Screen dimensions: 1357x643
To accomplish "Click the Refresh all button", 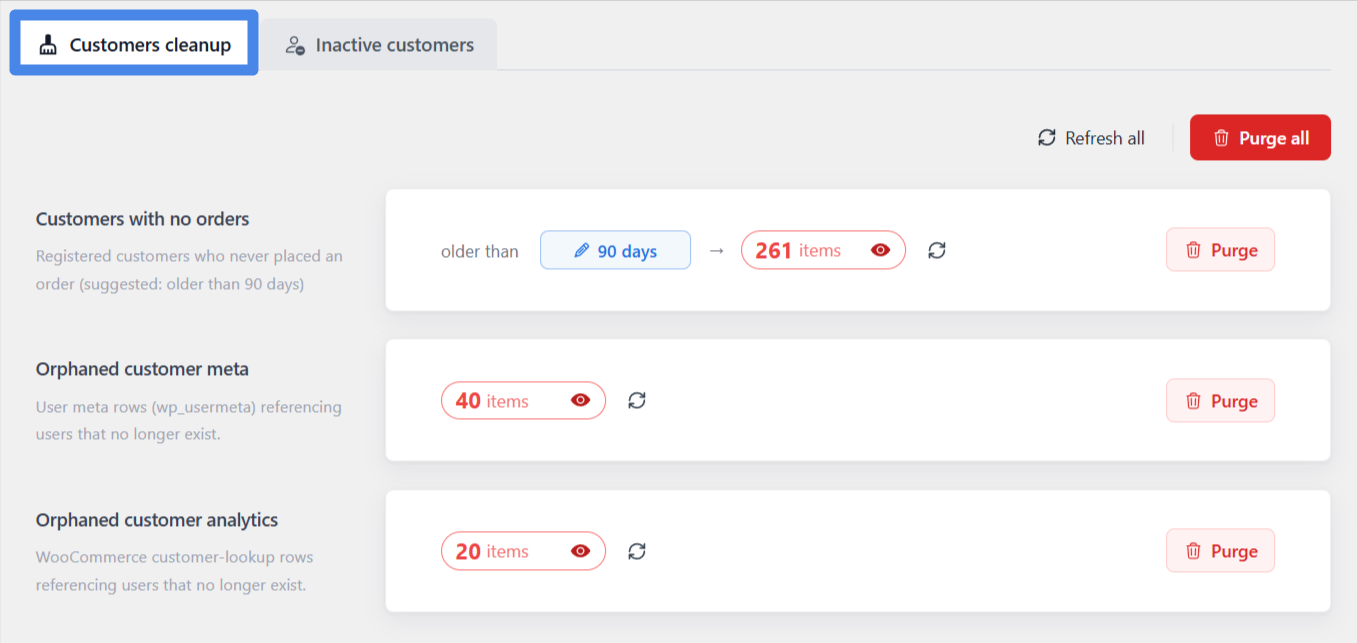I will [1091, 138].
